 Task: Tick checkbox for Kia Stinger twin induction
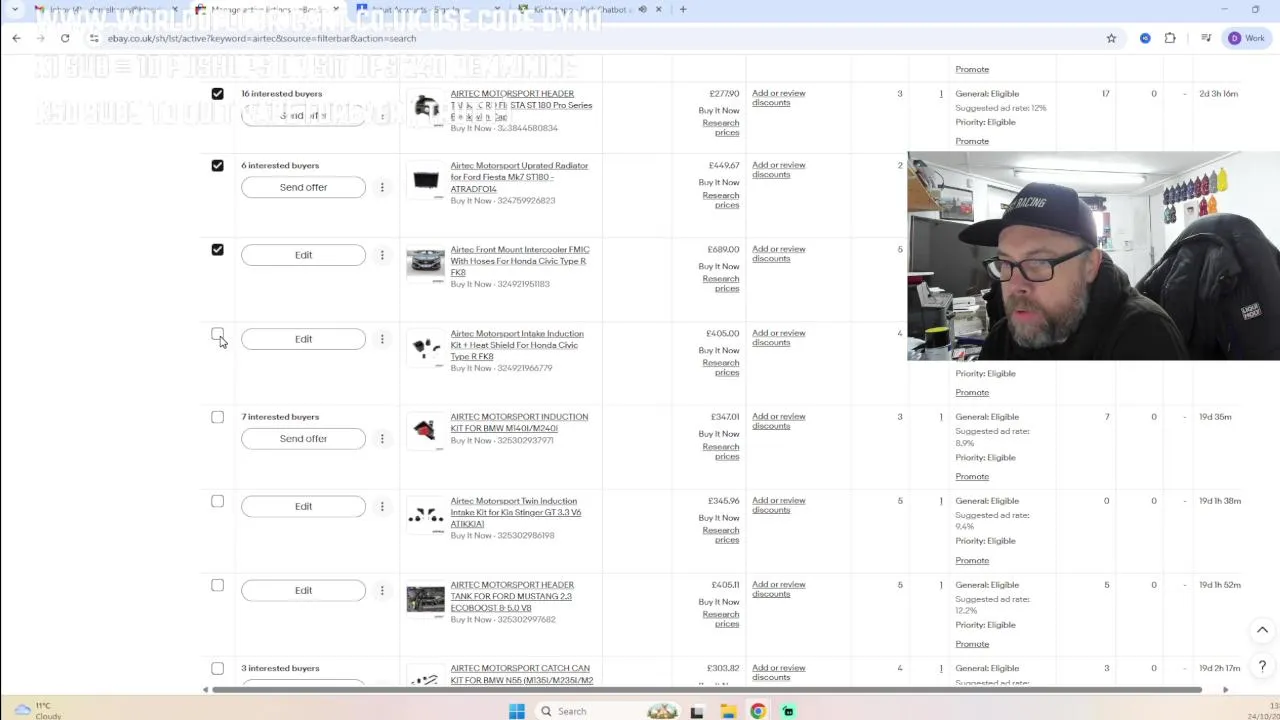pyautogui.click(x=217, y=501)
